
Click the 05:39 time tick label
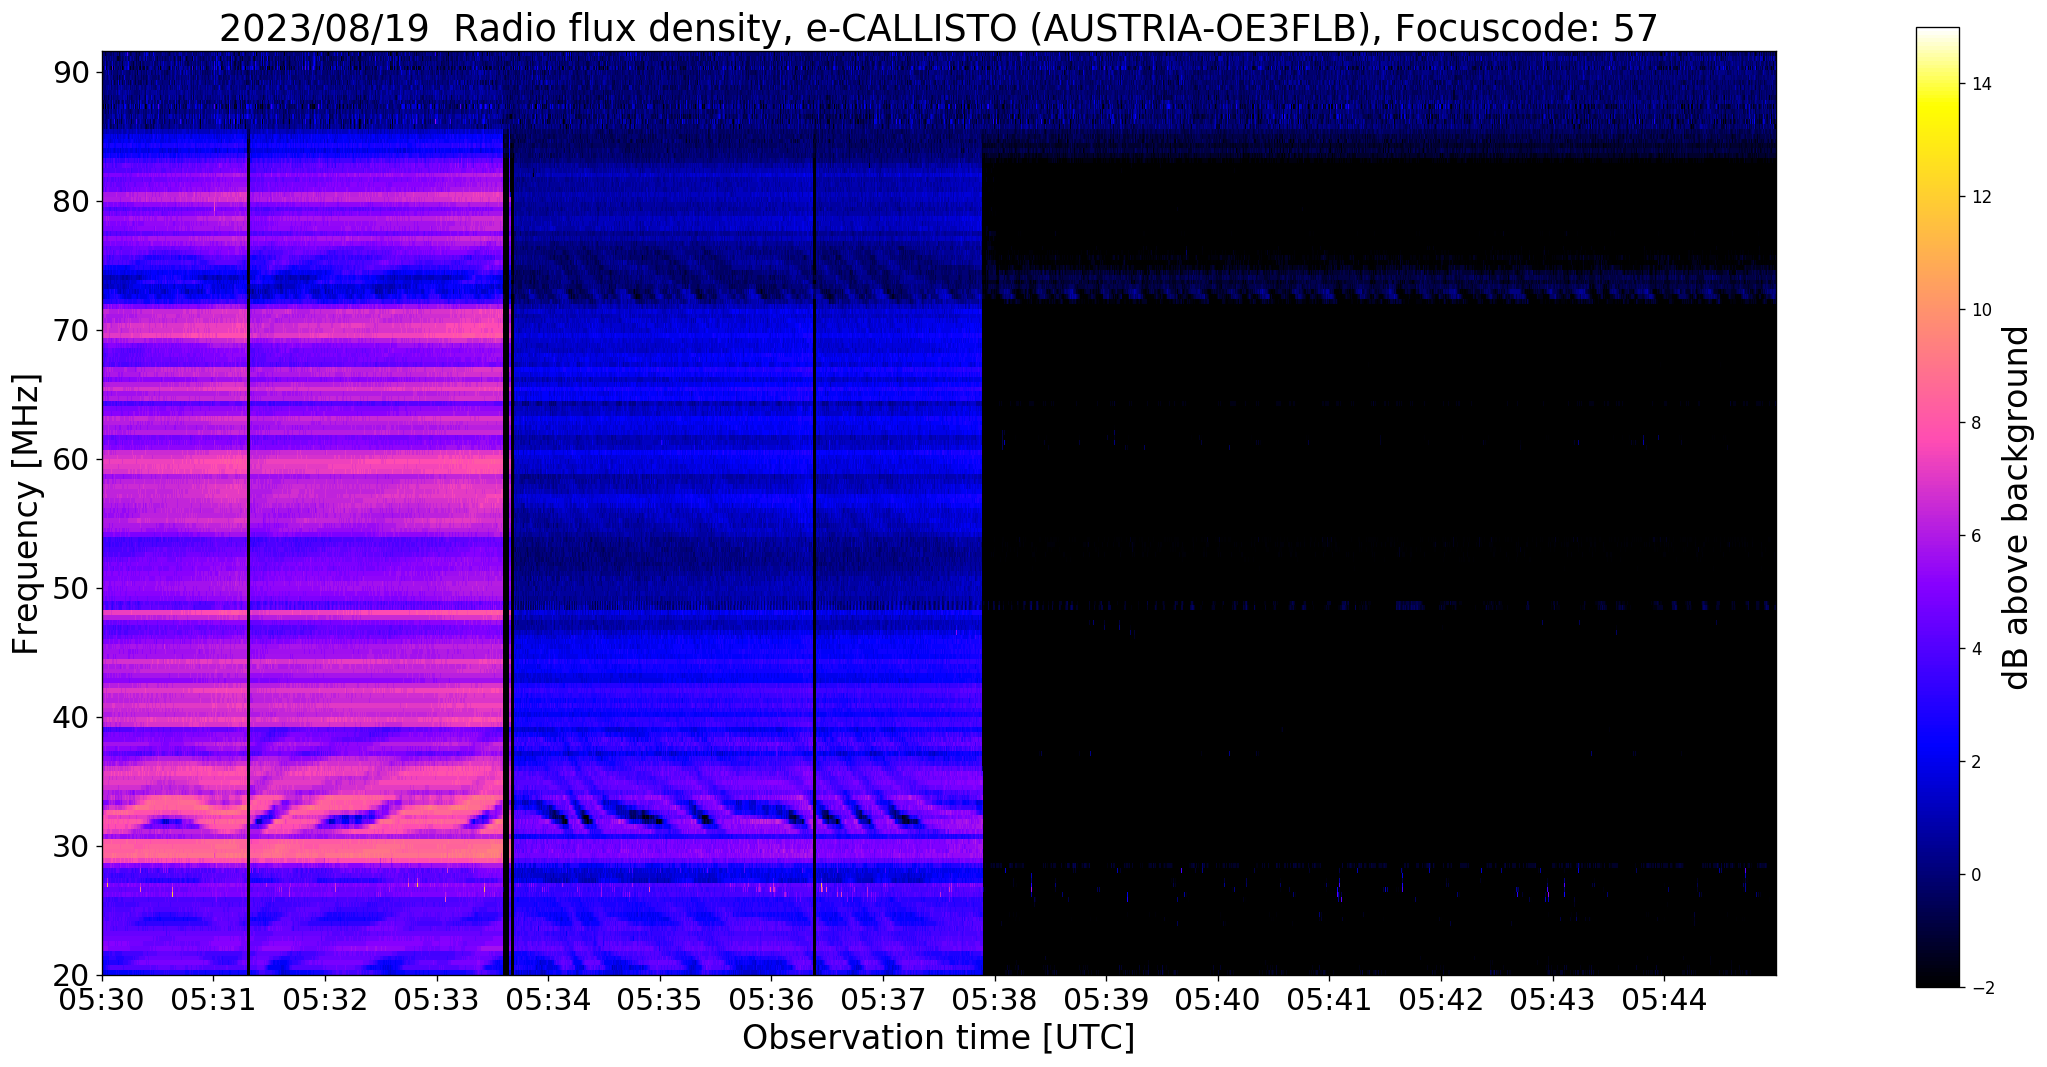tap(1106, 1001)
